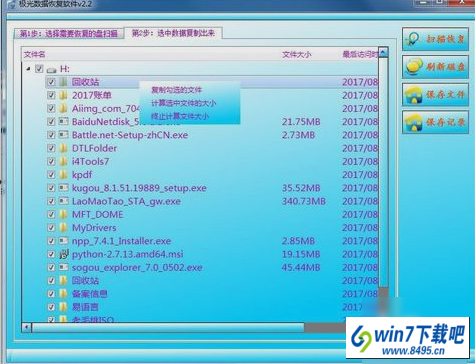This screenshot has height=364, width=475.
Task: Select the kugou_8.1.51.19889_setup.exe file name
Action: (x=139, y=188)
